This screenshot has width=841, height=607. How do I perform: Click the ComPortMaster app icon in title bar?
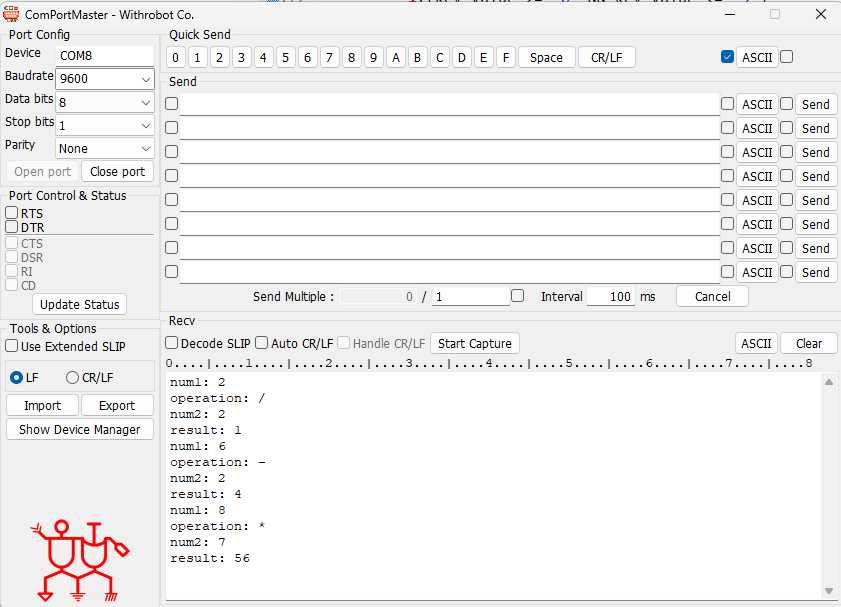(x=11, y=14)
